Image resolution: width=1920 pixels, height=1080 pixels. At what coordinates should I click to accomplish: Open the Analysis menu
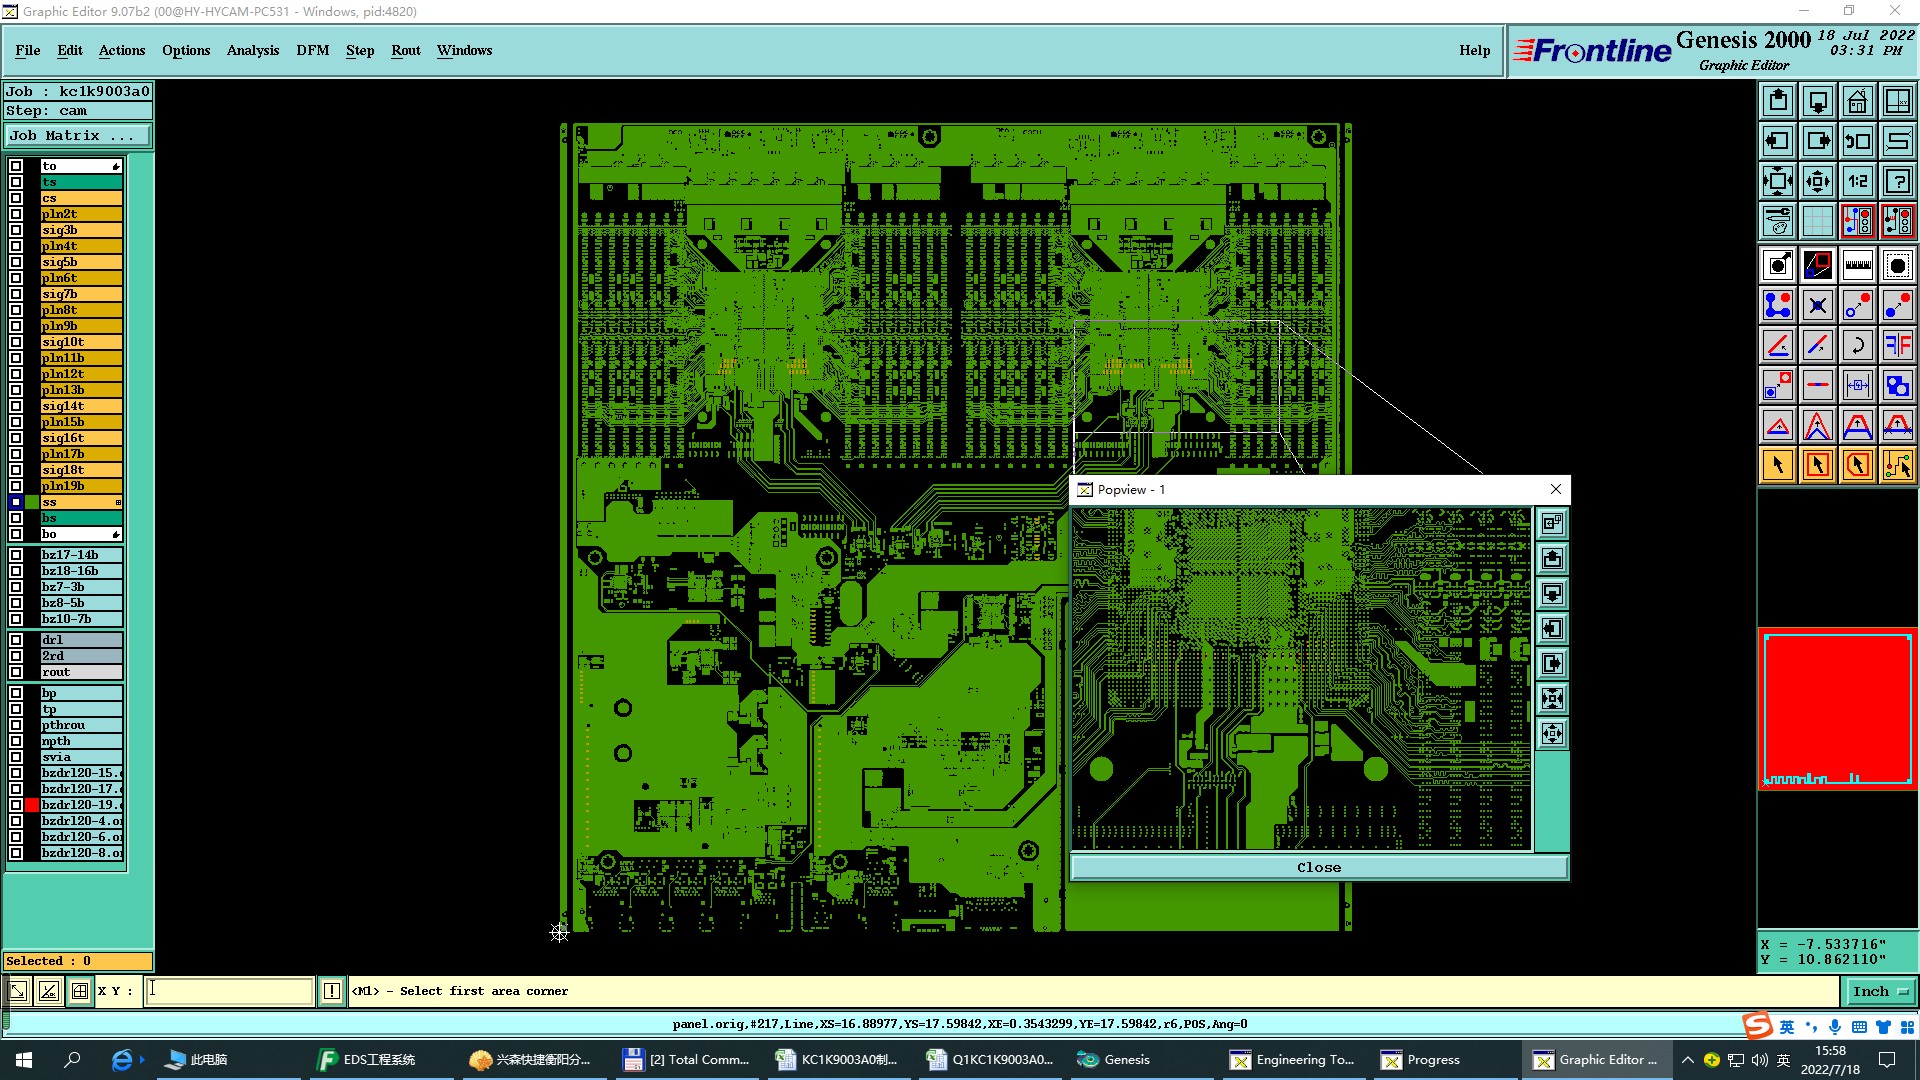[x=252, y=50]
